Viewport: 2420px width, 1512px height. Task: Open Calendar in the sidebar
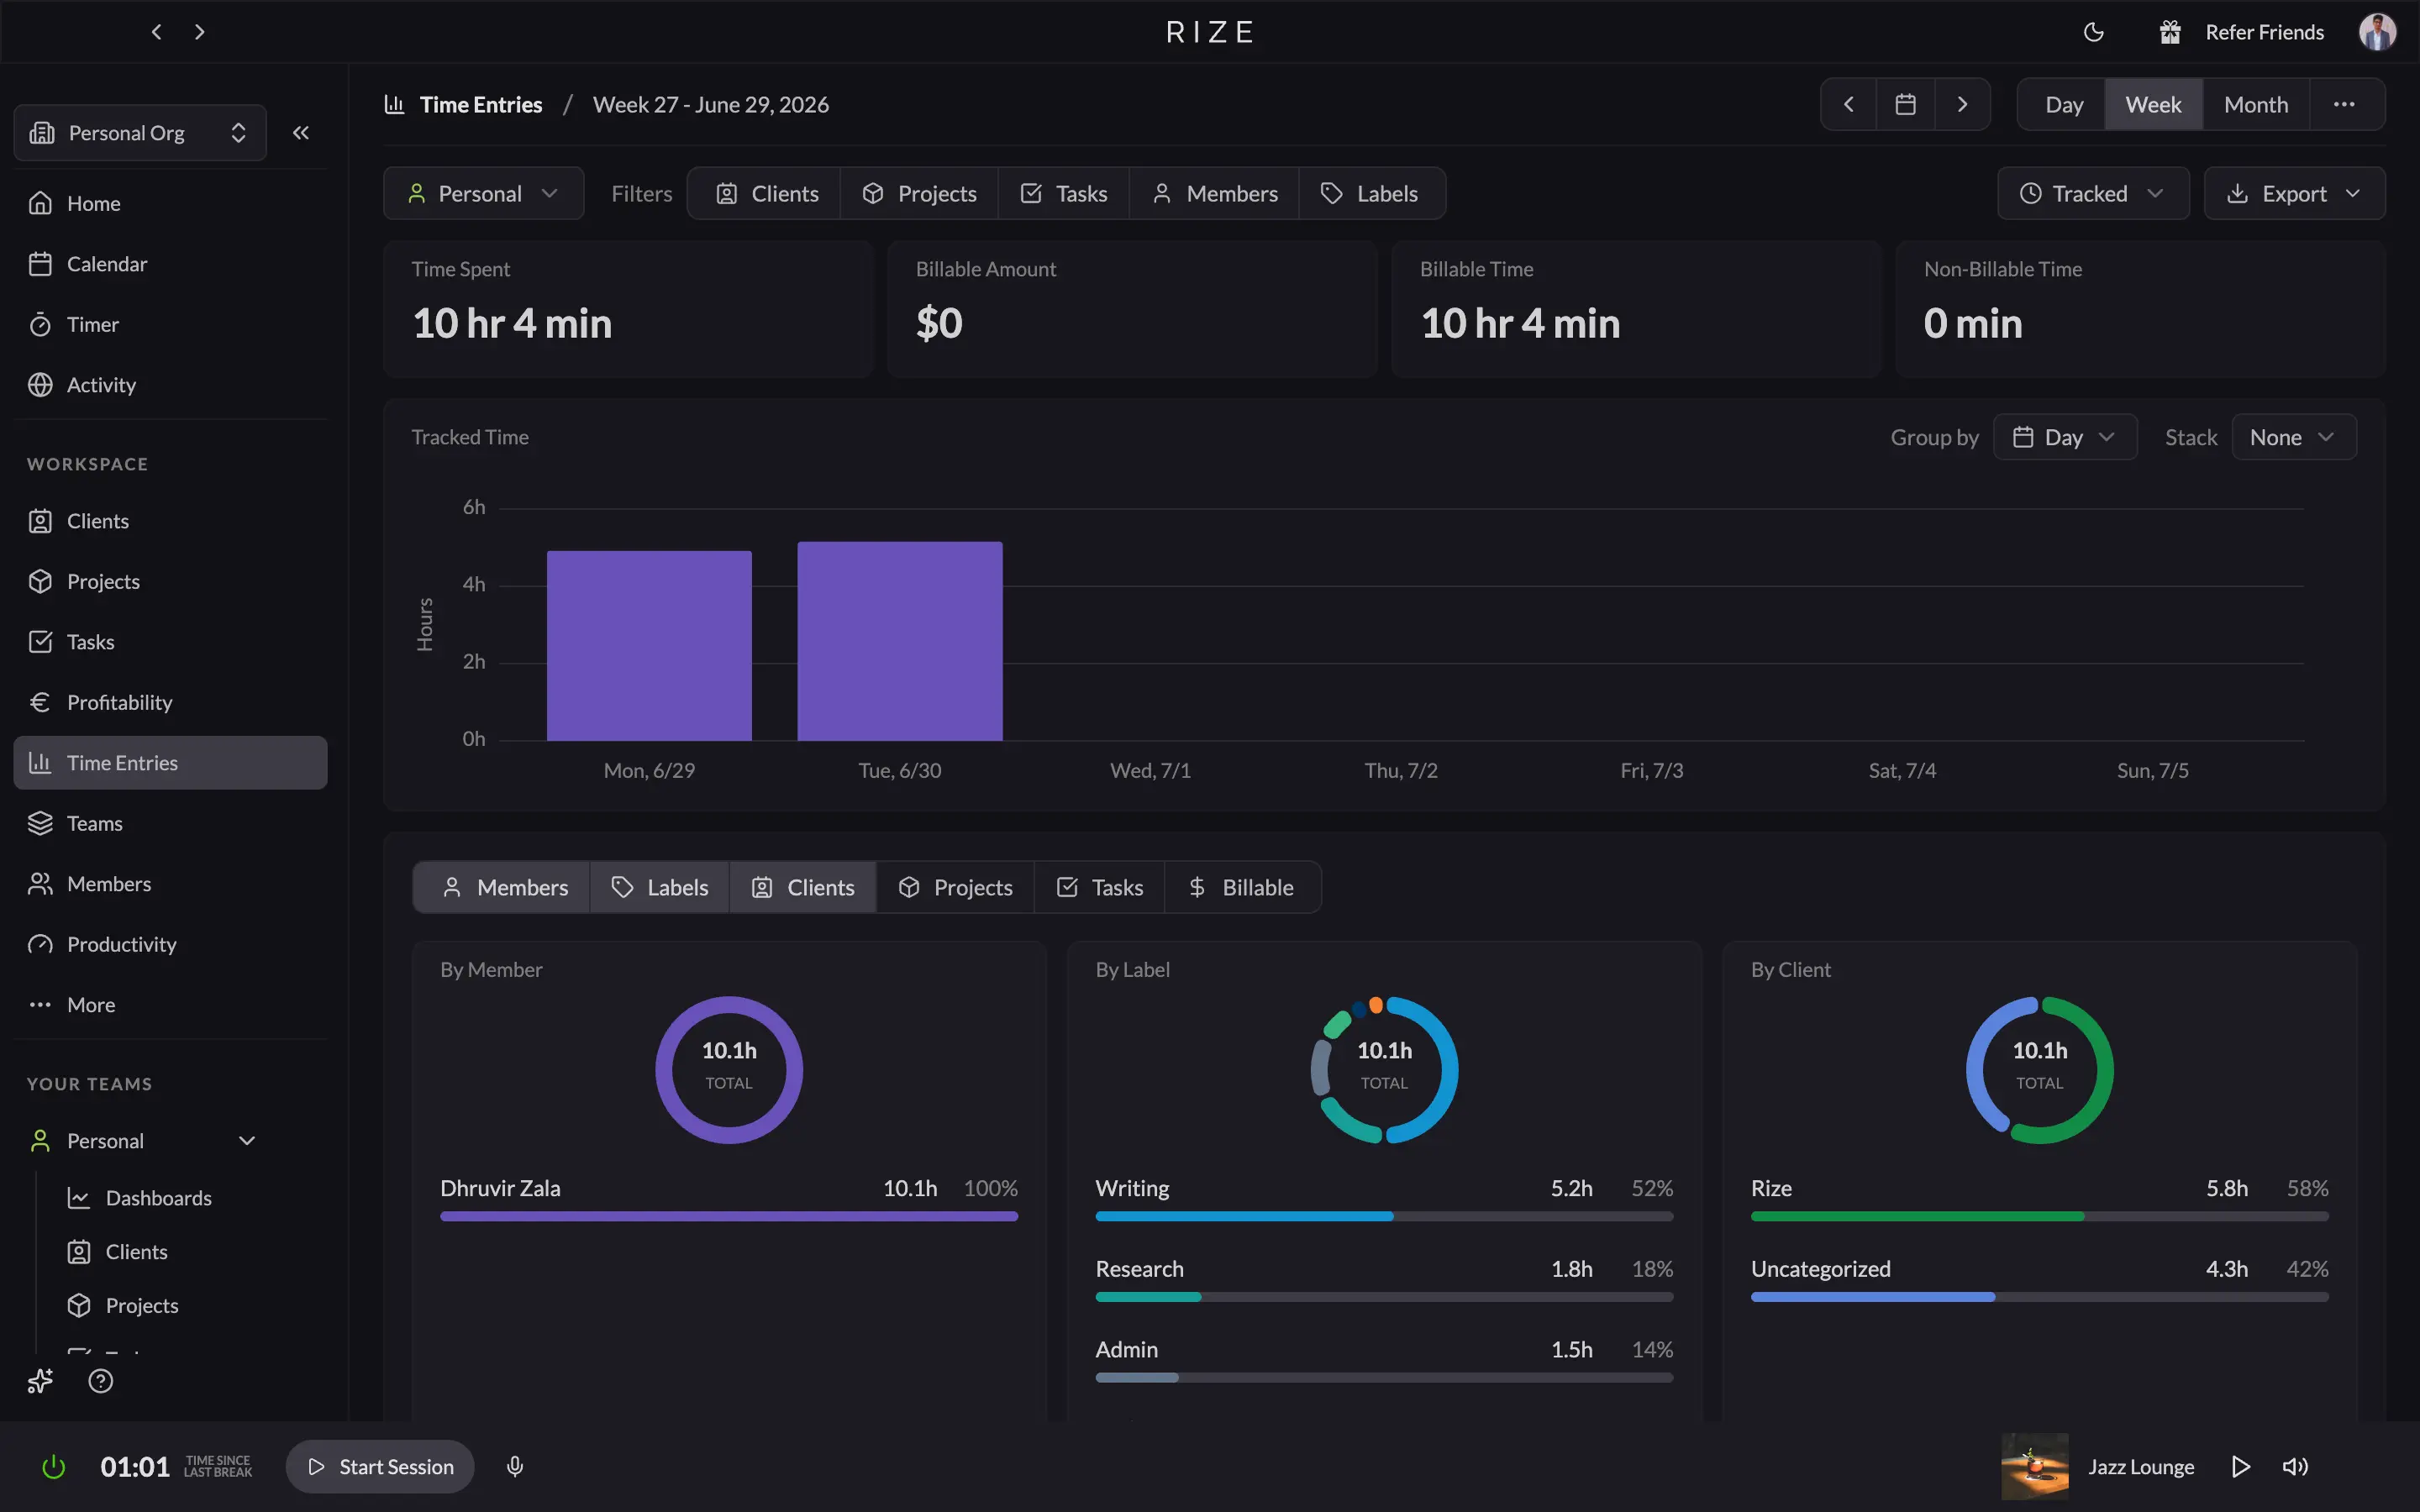pos(170,264)
